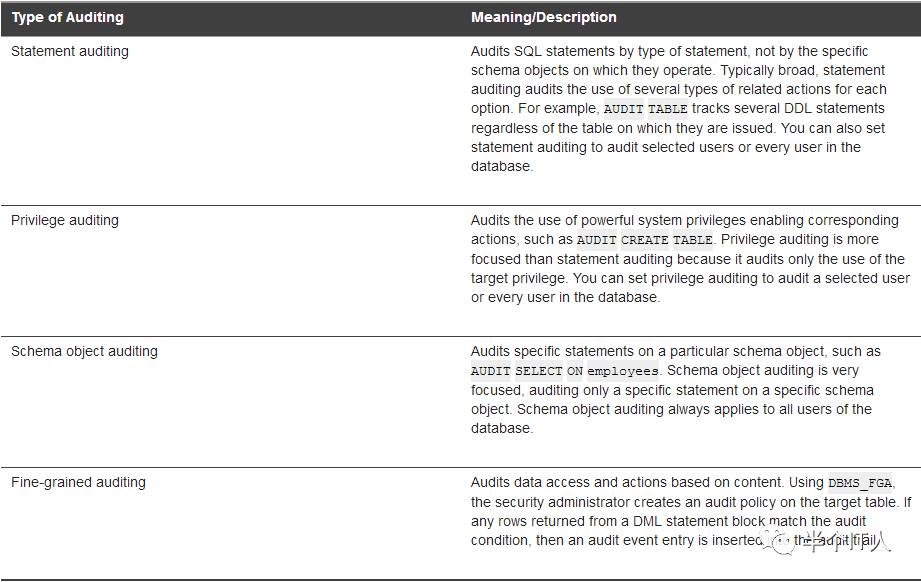Click the AUDIT TABLE code snippet
921x582 pixels.
tap(646, 109)
